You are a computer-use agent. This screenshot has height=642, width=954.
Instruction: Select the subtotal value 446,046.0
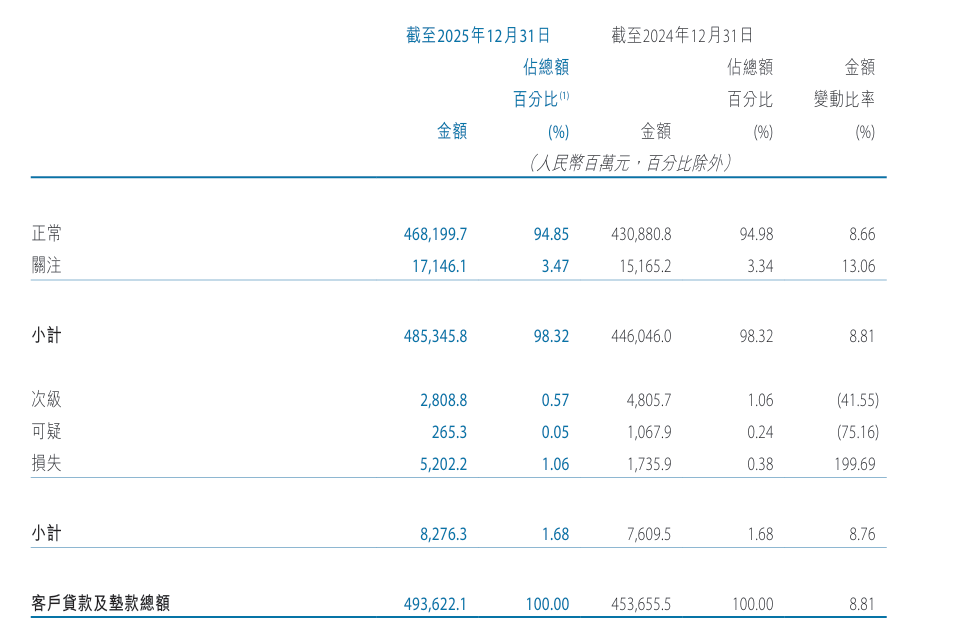point(641,336)
